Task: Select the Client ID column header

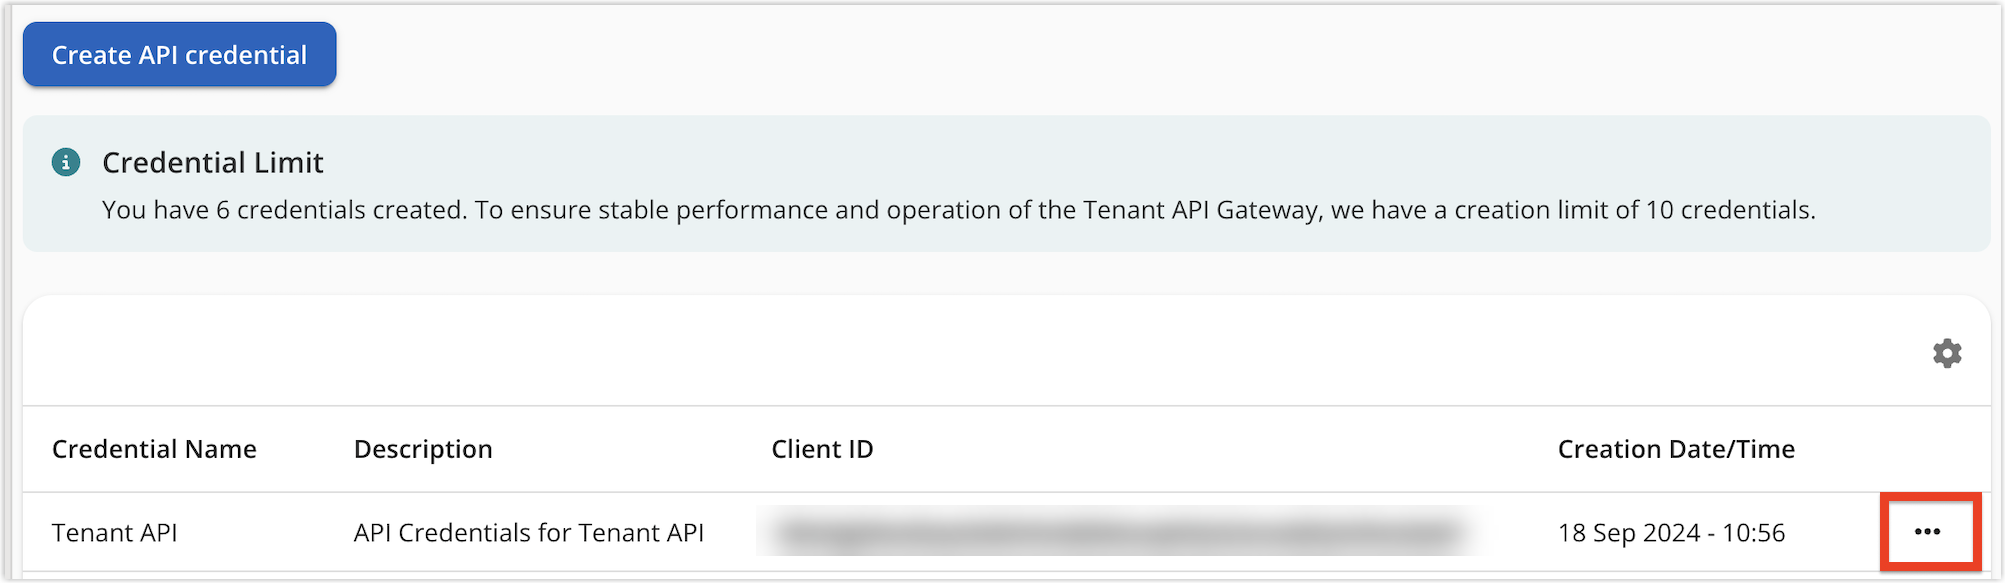Action: pos(822,449)
